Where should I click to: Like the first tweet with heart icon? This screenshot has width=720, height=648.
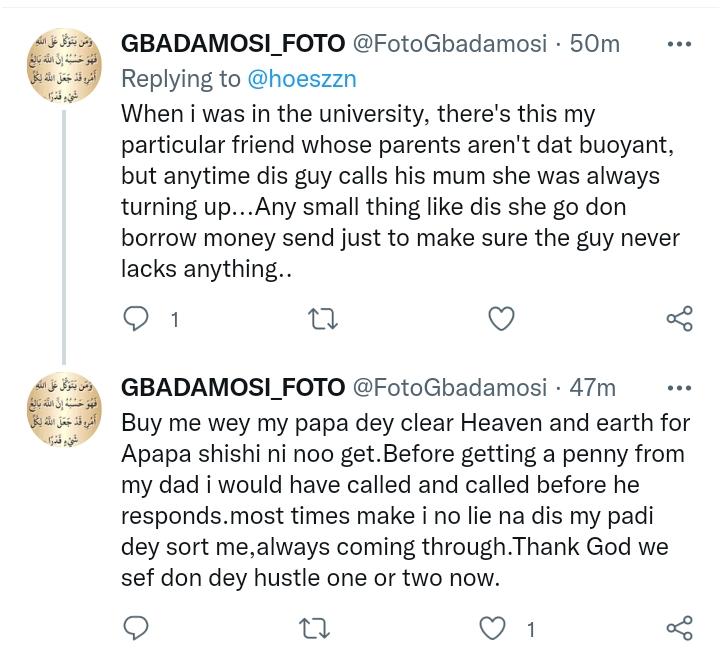pos(501,318)
